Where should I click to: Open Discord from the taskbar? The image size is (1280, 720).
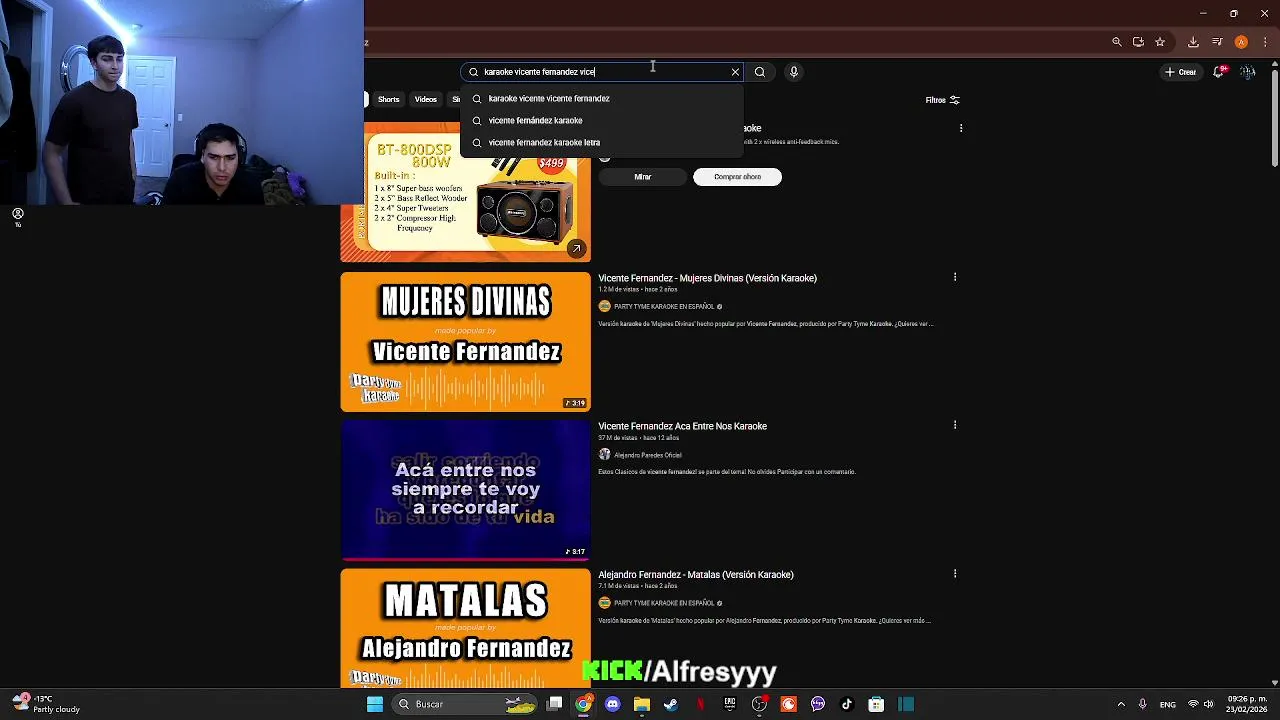pos(613,704)
